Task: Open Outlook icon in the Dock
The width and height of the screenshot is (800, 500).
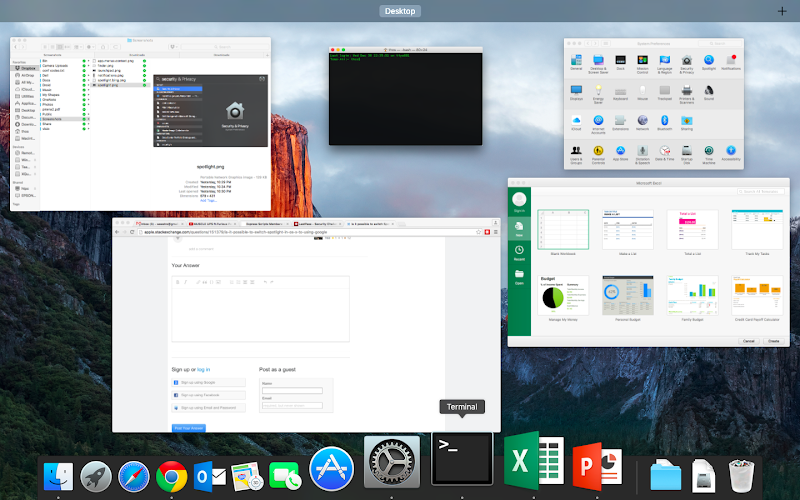Action: point(209,477)
